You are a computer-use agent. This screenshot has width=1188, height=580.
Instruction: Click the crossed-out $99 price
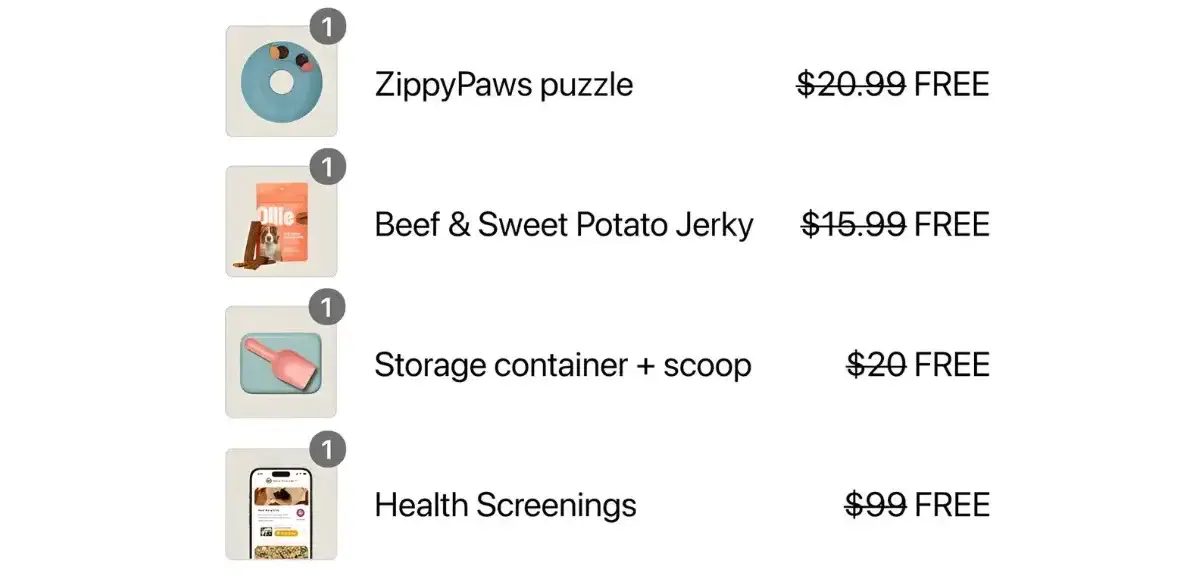click(x=876, y=504)
